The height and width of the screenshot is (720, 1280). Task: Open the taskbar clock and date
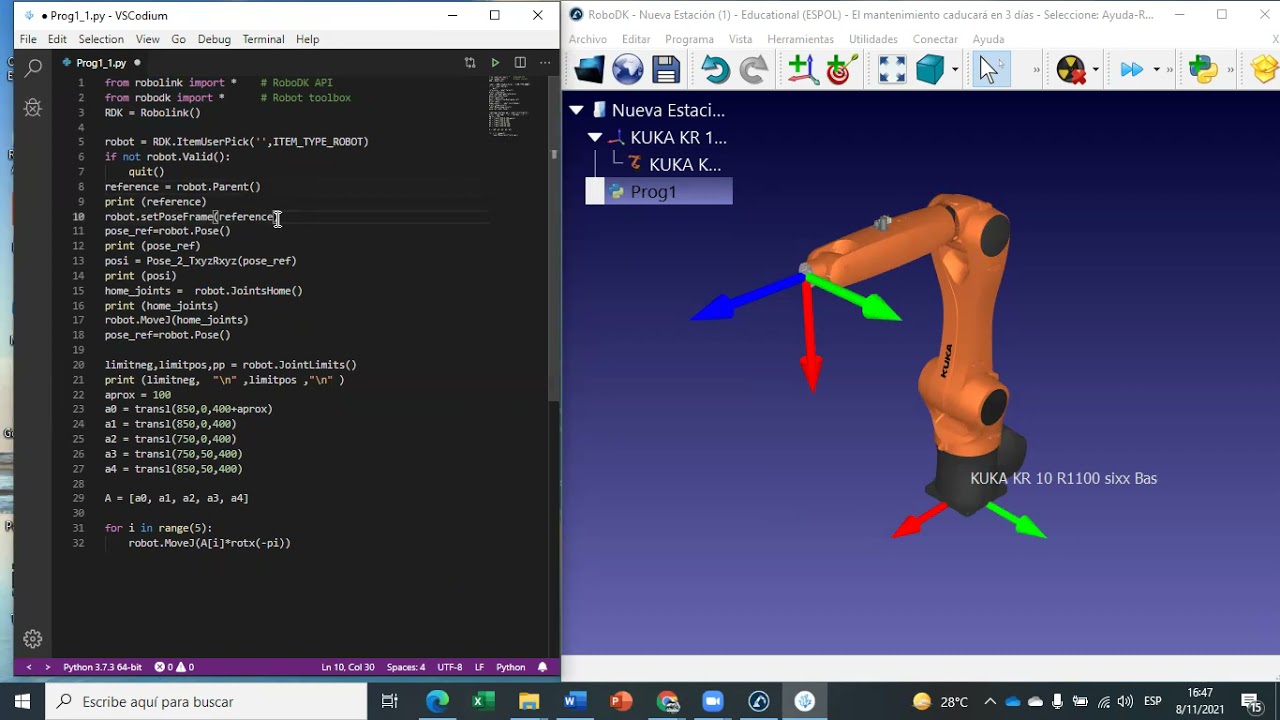point(1200,701)
